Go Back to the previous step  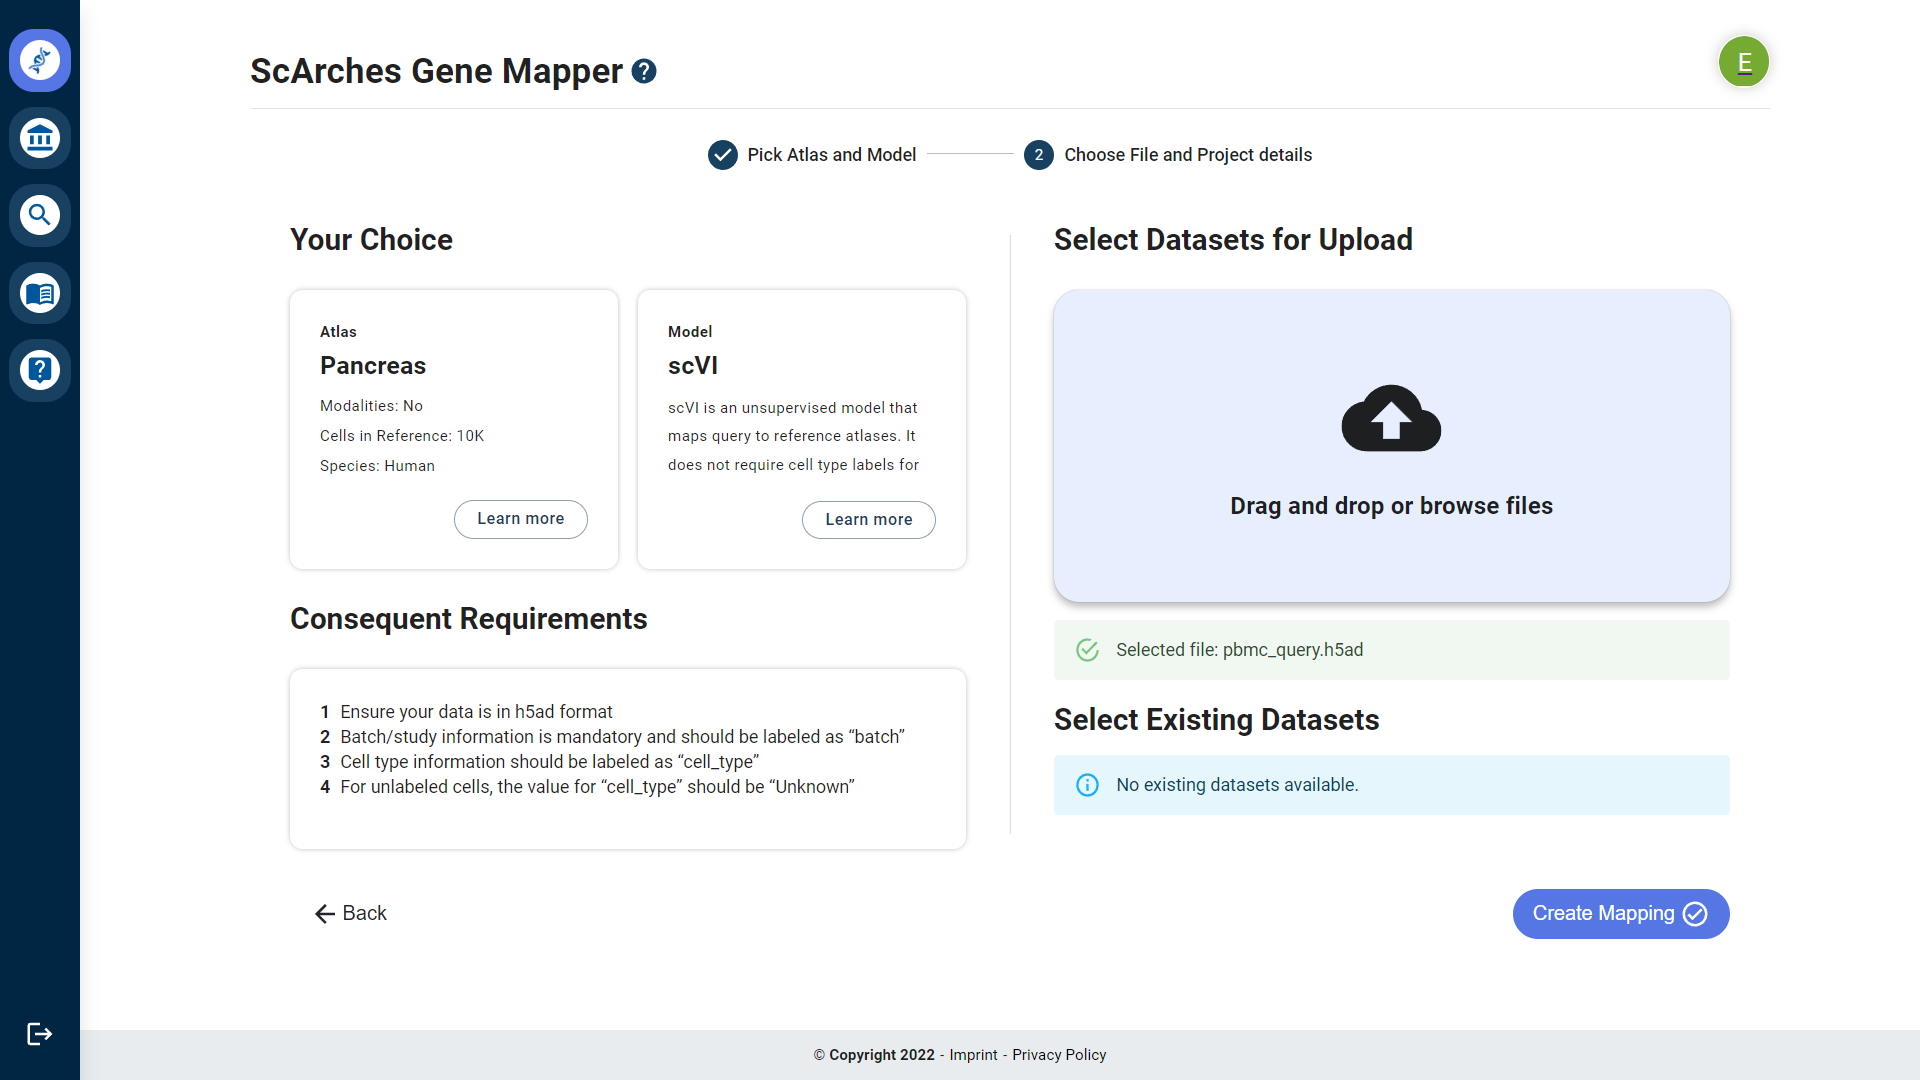(x=351, y=913)
